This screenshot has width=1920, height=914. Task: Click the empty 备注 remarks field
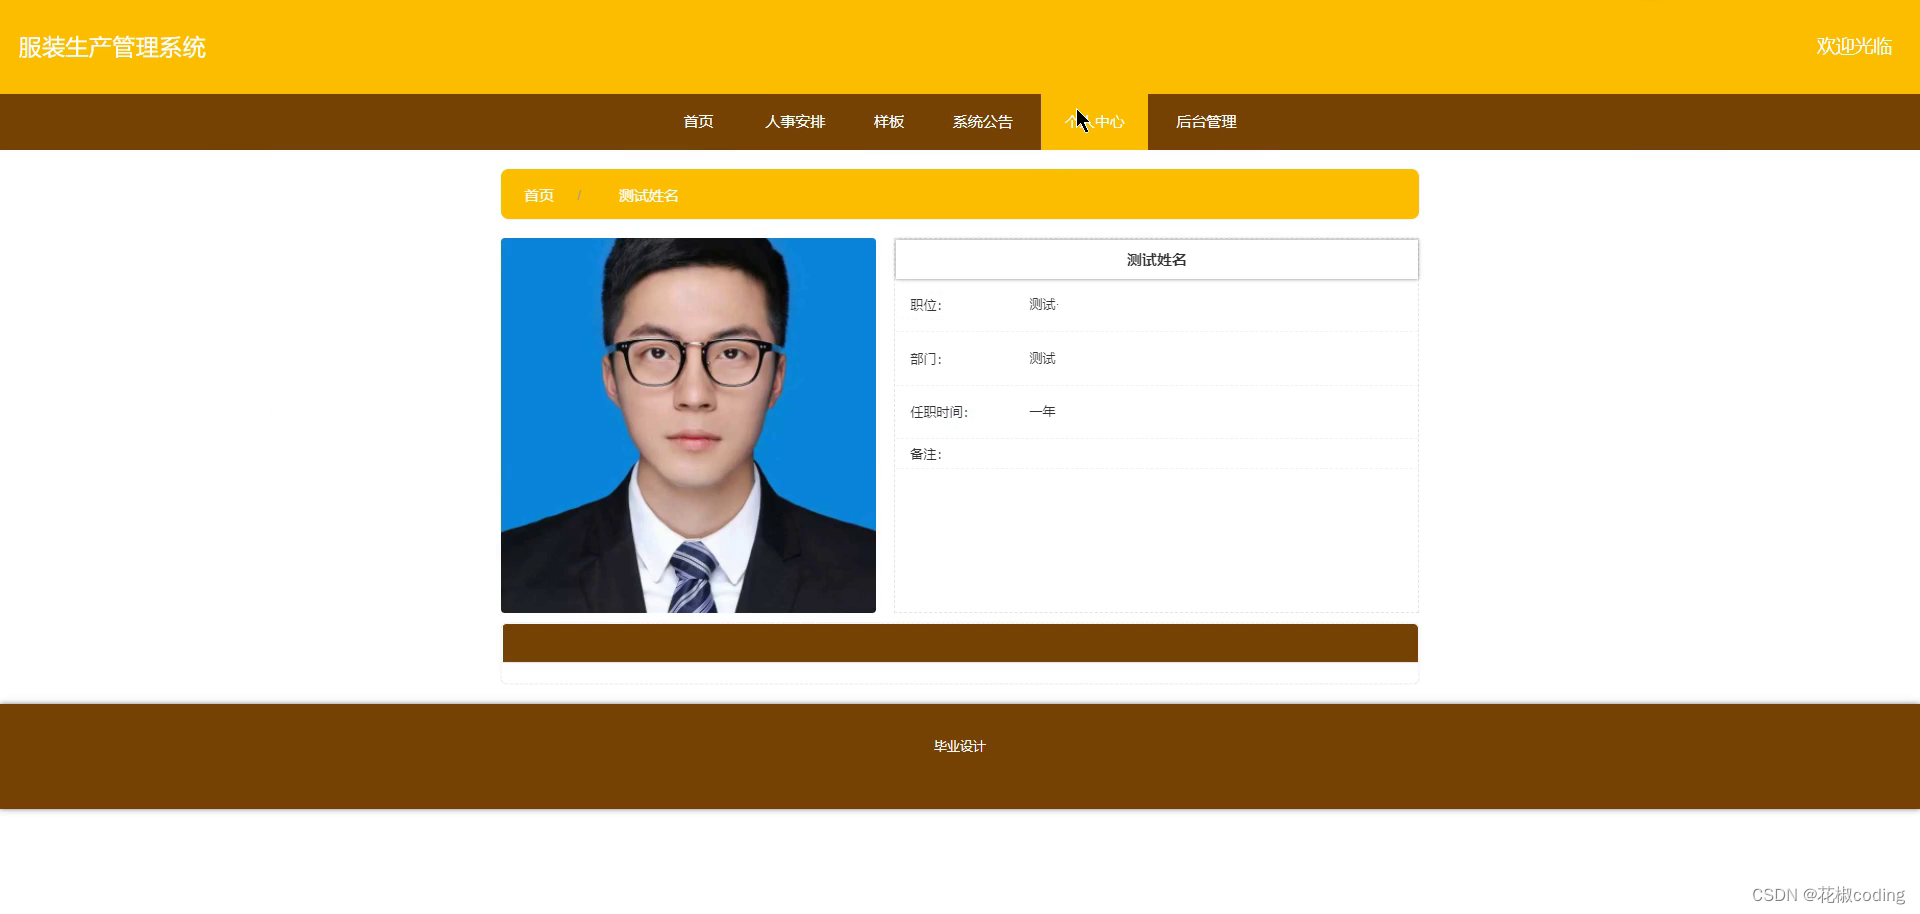(1155, 540)
